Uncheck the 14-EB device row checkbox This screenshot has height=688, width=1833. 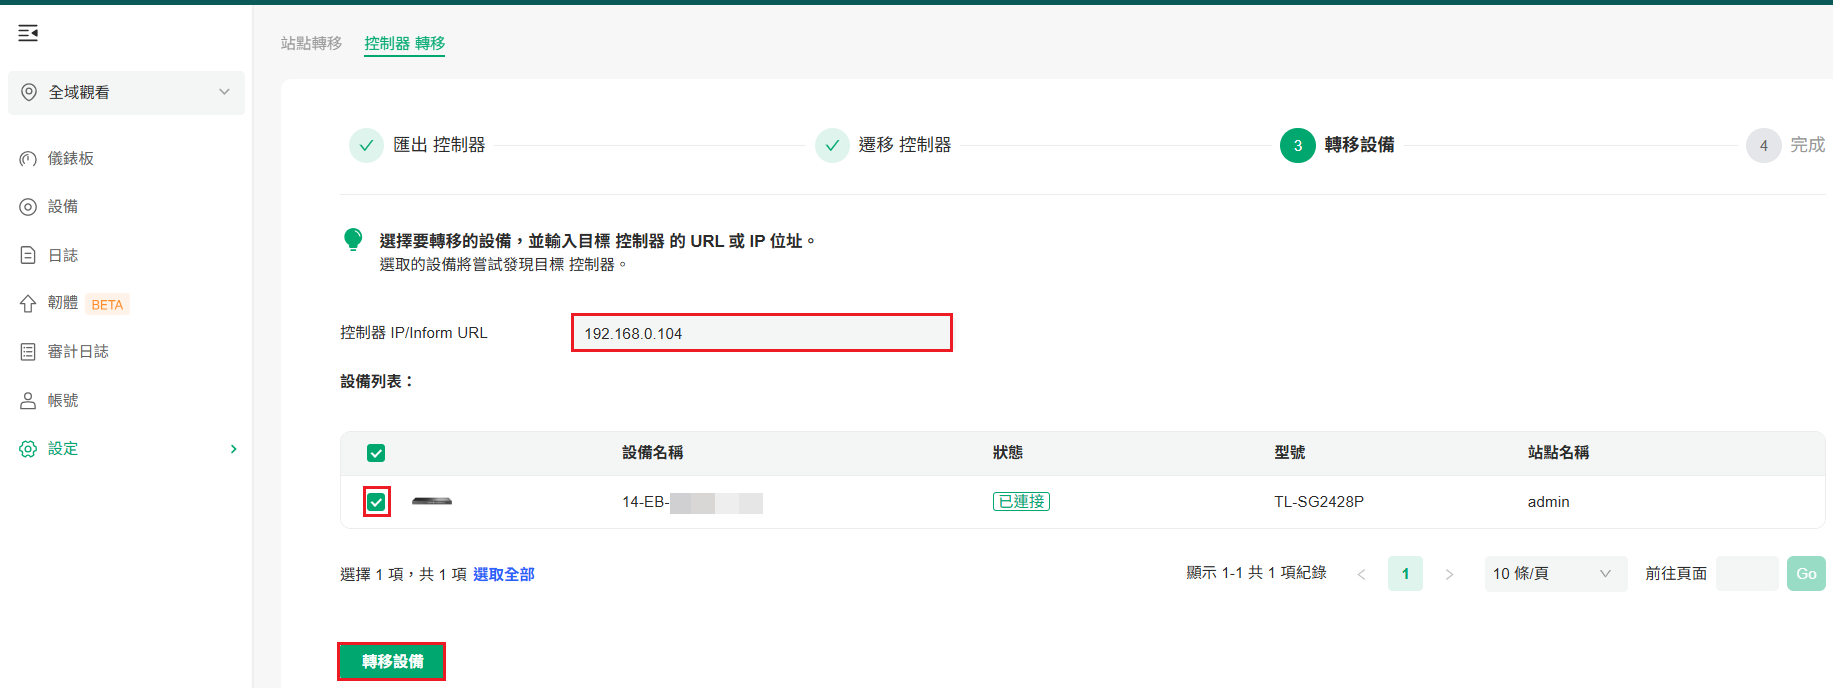click(x=376, y=502)
